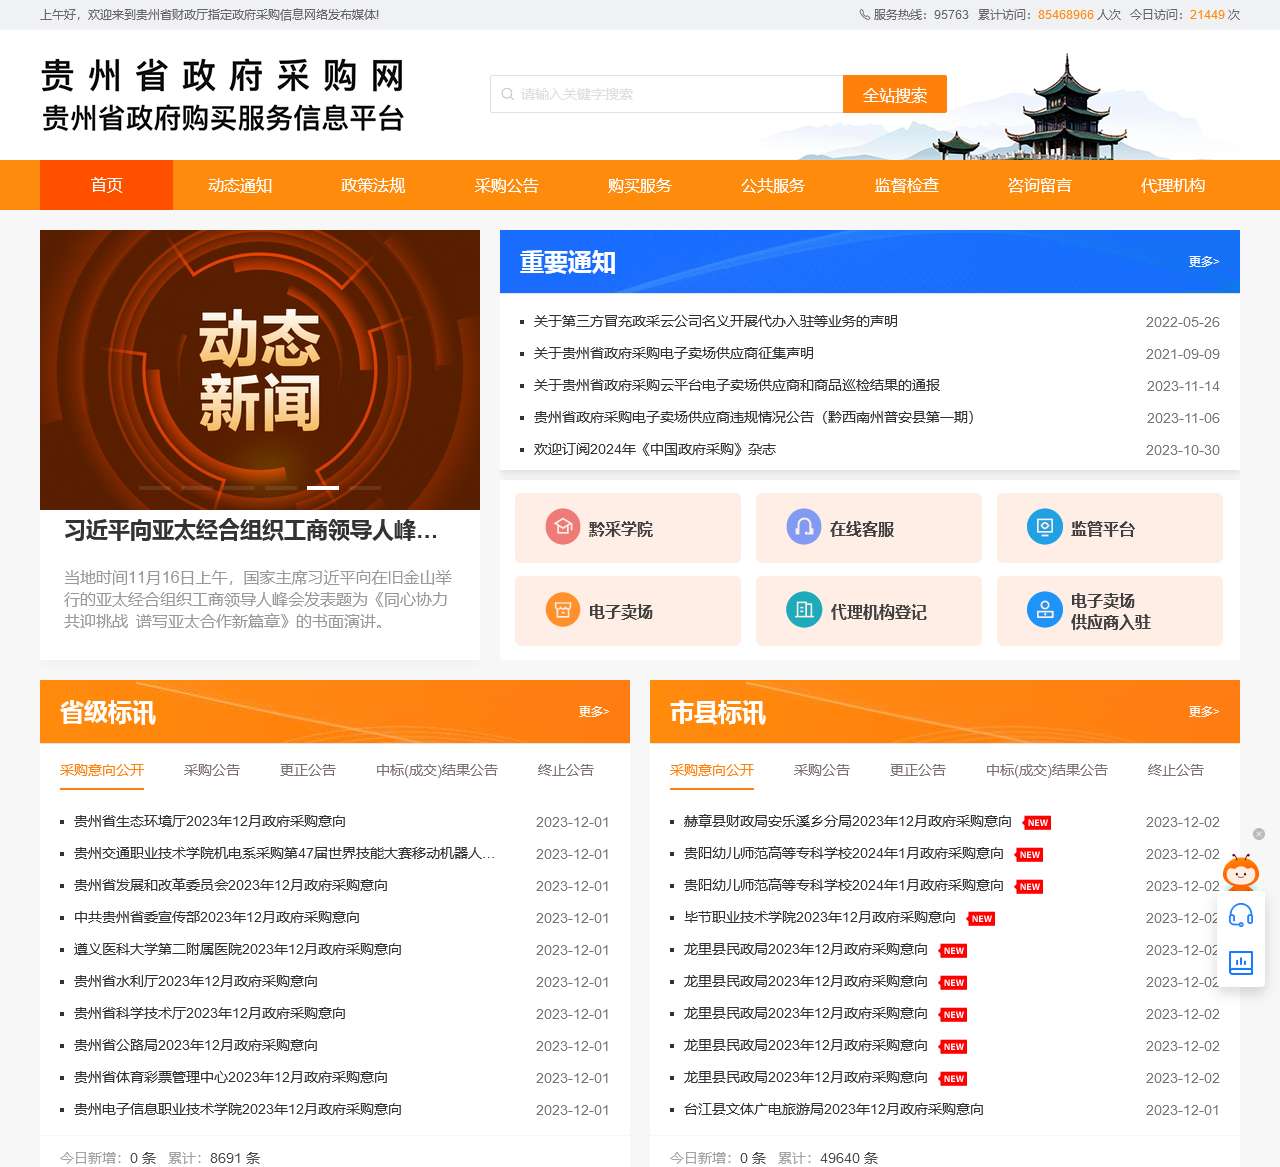Open the 电子卖场供应商入驻 user icon

(x=1045, y=610)
